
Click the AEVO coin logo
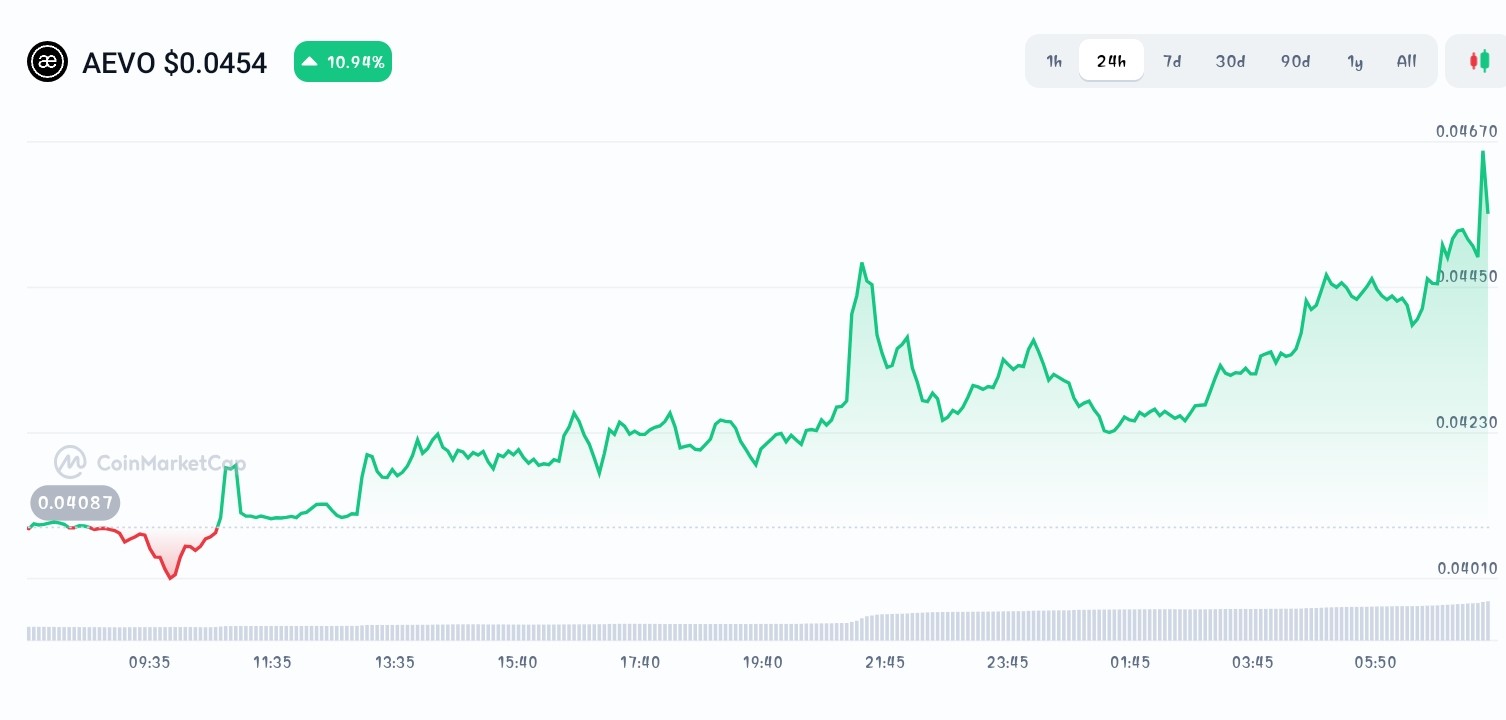pos(47,62)
